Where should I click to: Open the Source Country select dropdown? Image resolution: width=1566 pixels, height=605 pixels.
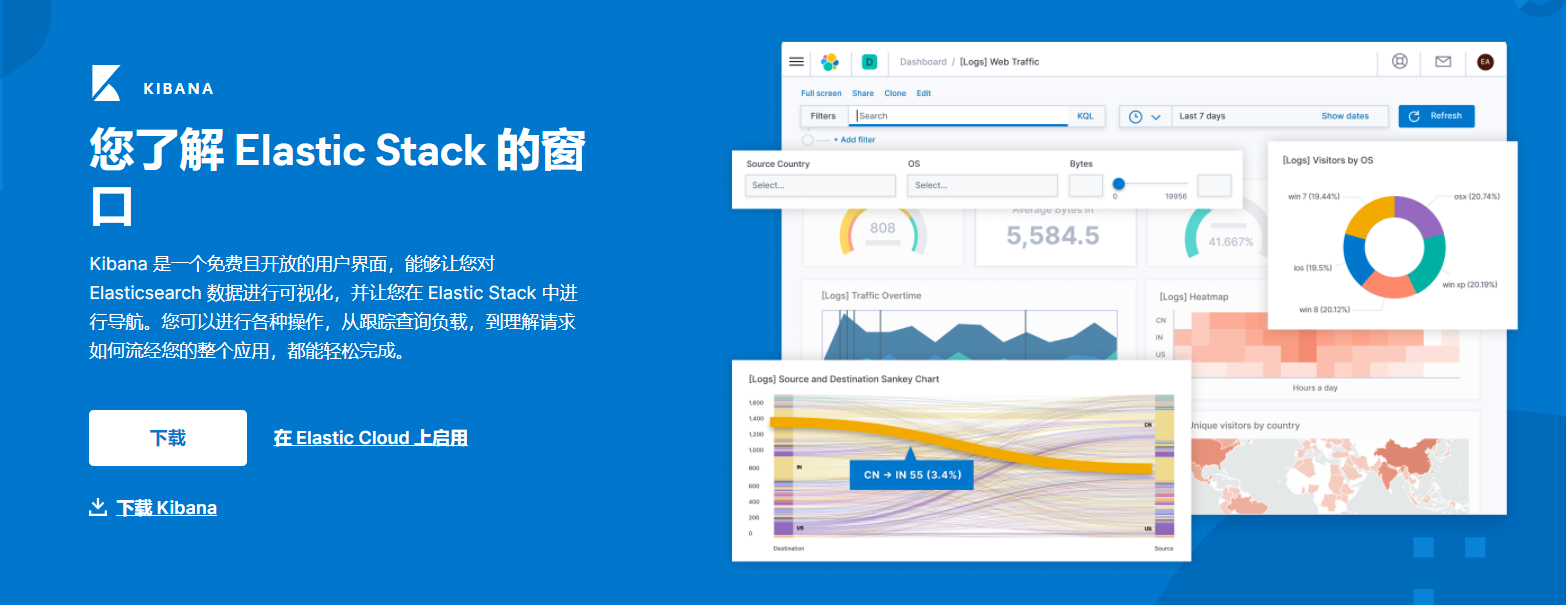coord(820,185)
